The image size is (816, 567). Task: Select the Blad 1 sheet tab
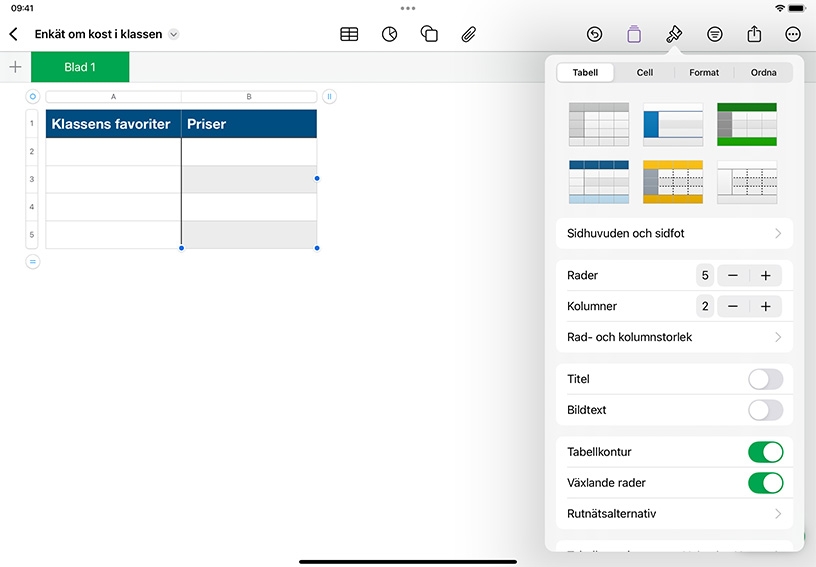point(80,67)
